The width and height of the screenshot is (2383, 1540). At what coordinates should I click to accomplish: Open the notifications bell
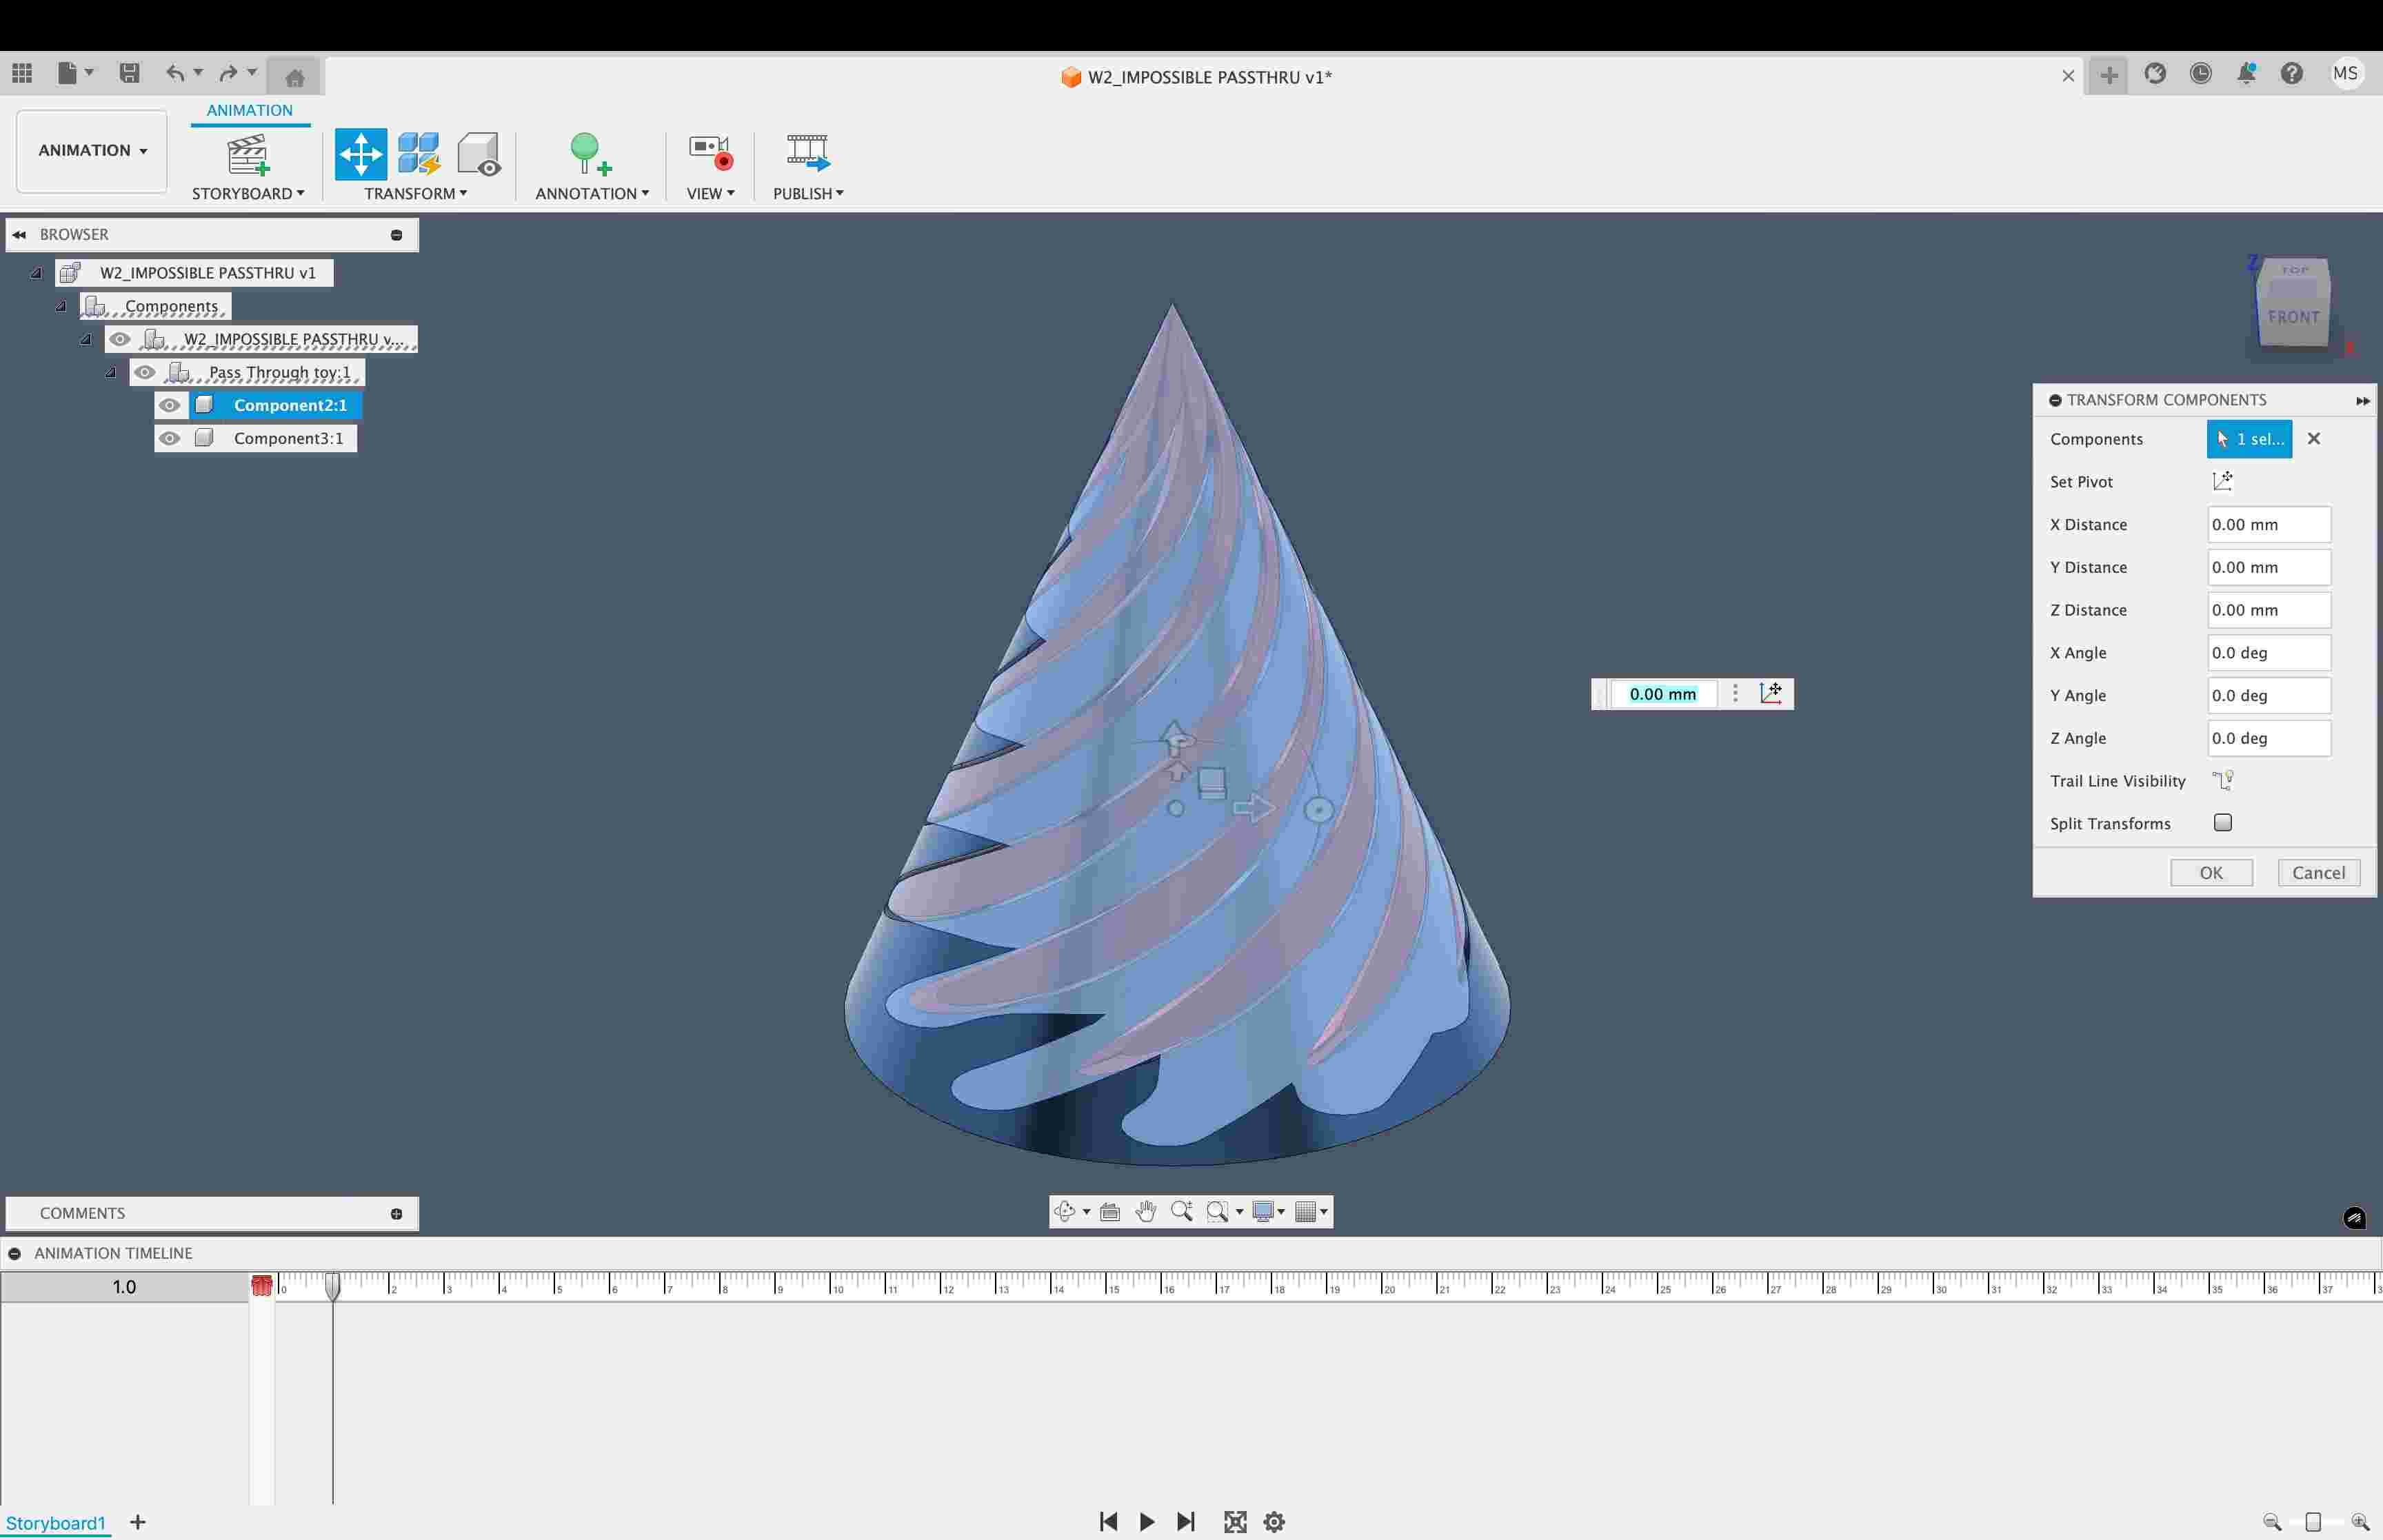coord(2246,73)
